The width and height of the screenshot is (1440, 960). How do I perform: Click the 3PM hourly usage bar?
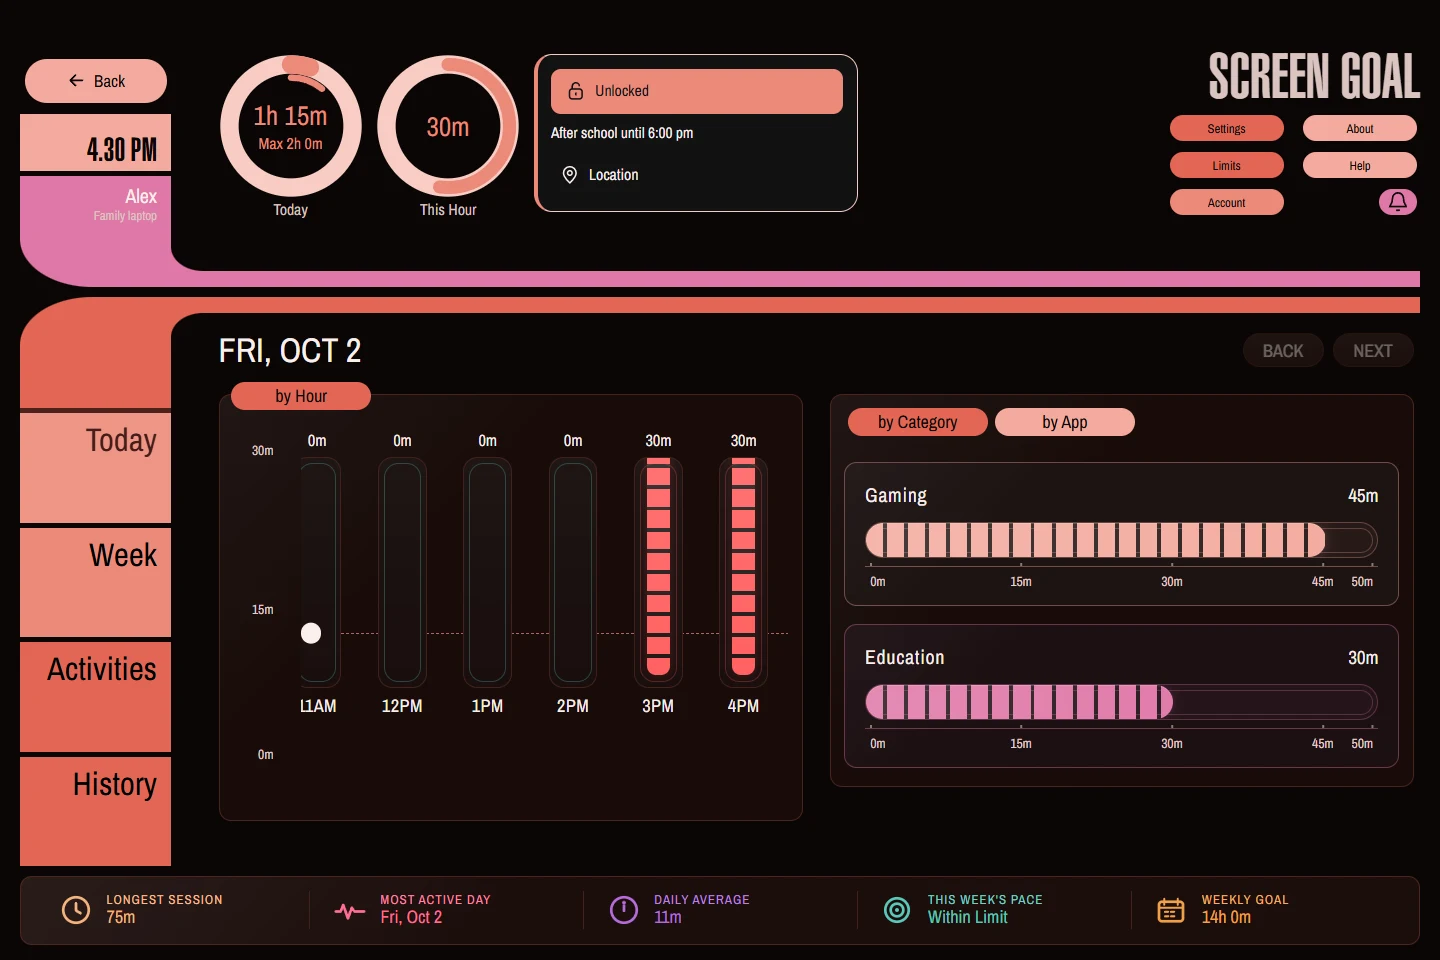coord(658,570)
